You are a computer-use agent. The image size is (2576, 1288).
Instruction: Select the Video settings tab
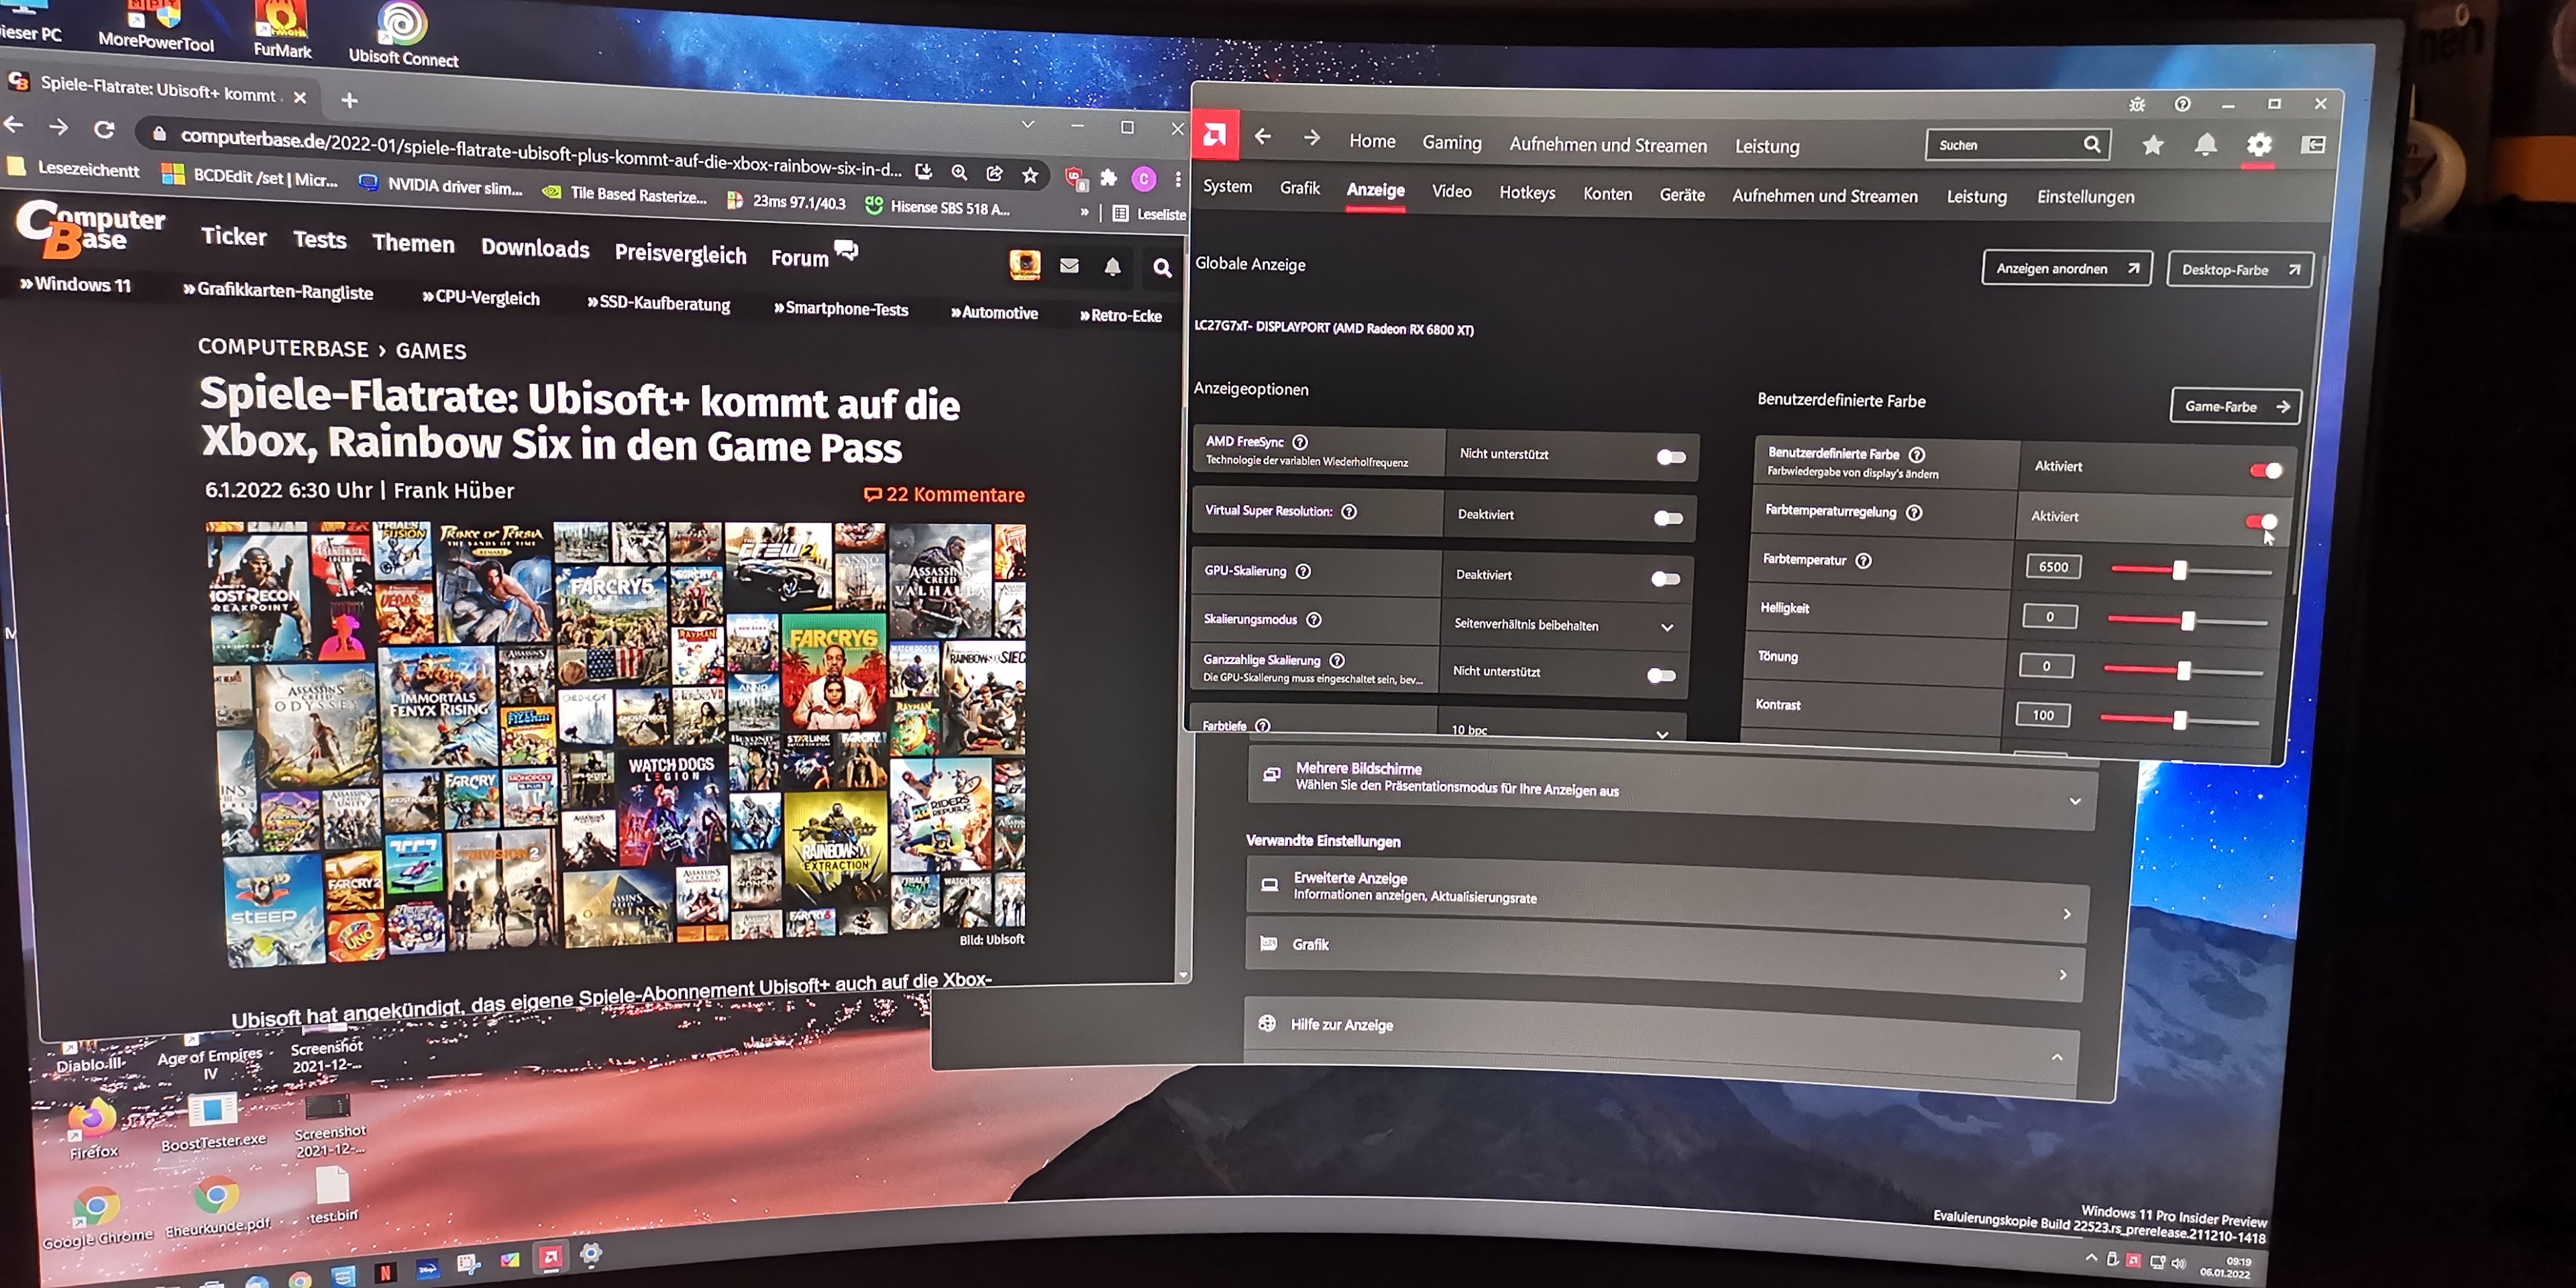click(x=1451, y=191)
